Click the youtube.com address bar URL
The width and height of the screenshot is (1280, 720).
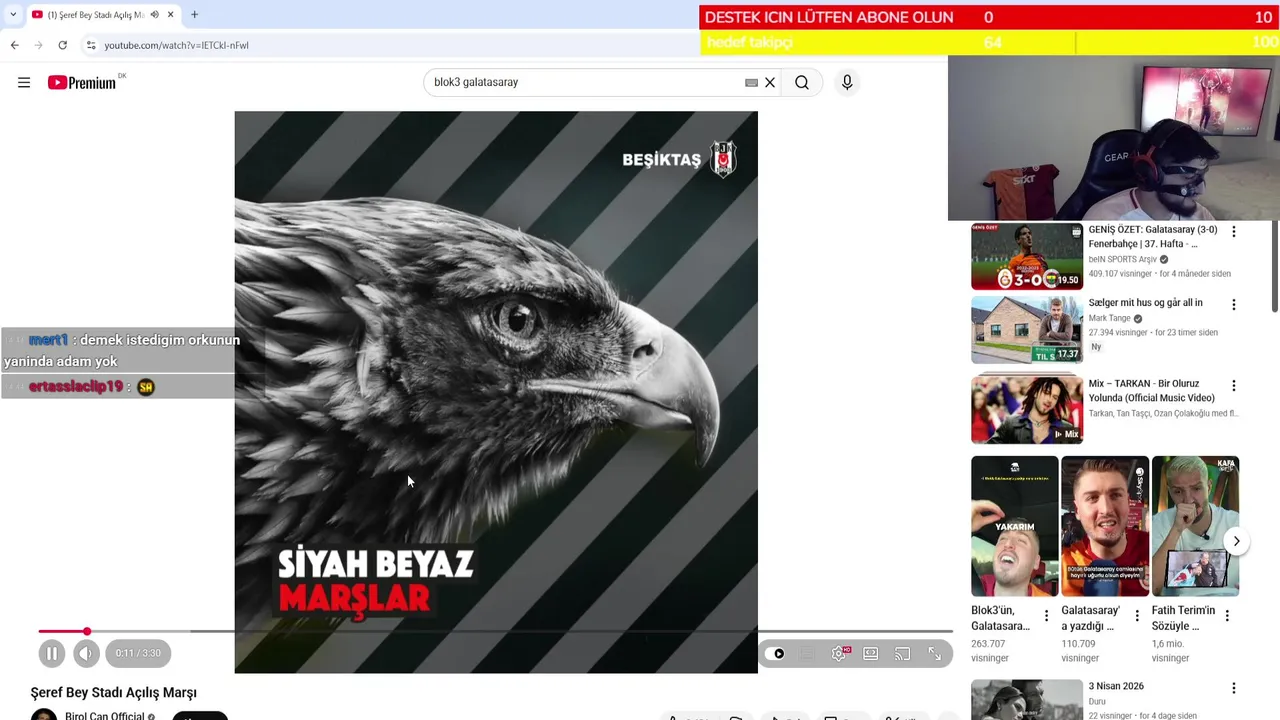pos(176,45)
